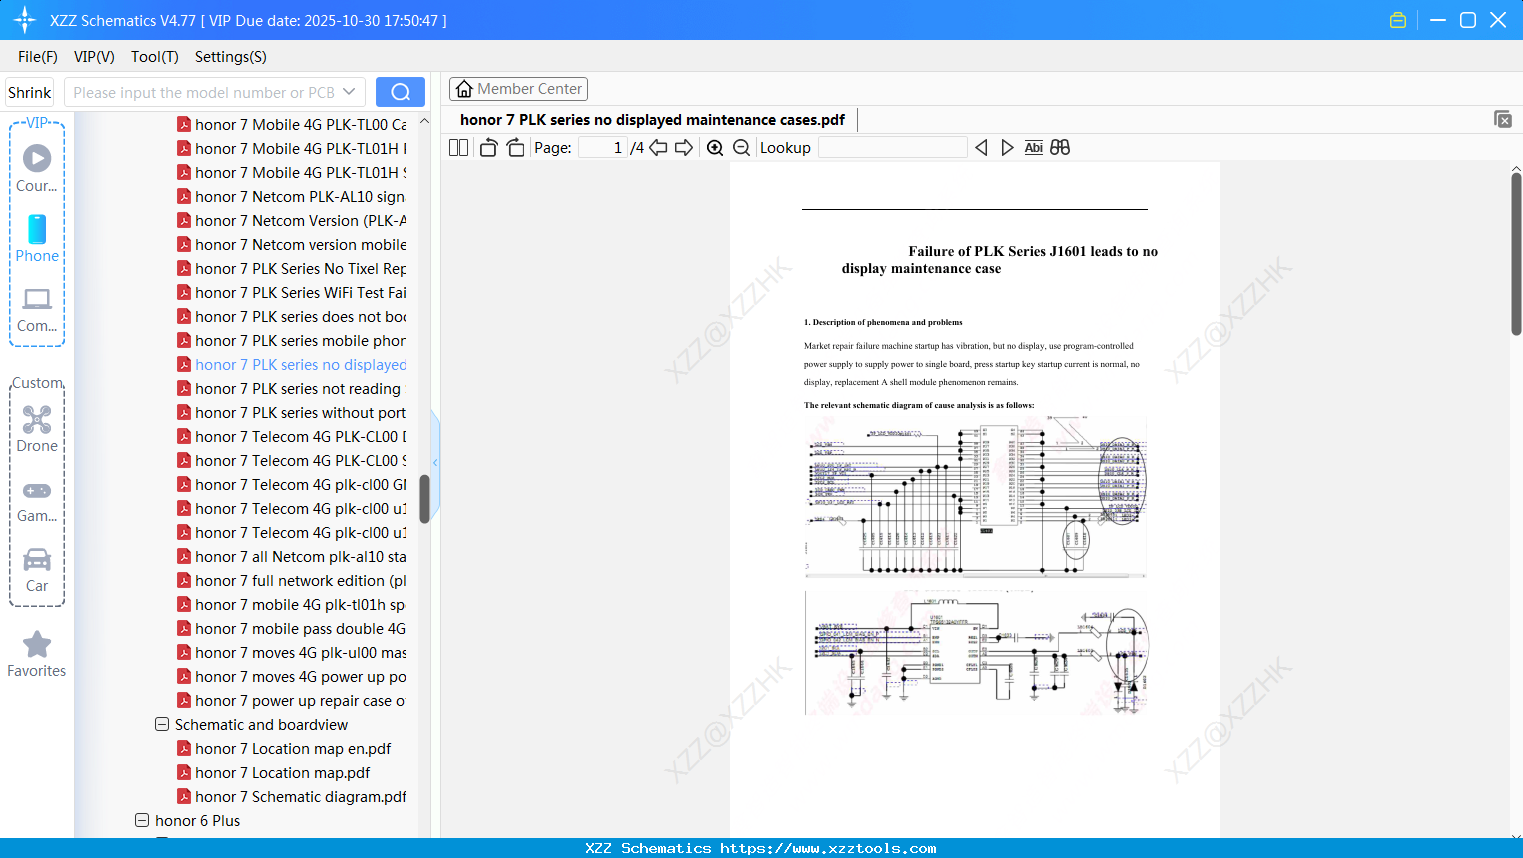Click the home icon of Member Center
This screenshot has height=858, width=1523.
click(x=464, y=89)
